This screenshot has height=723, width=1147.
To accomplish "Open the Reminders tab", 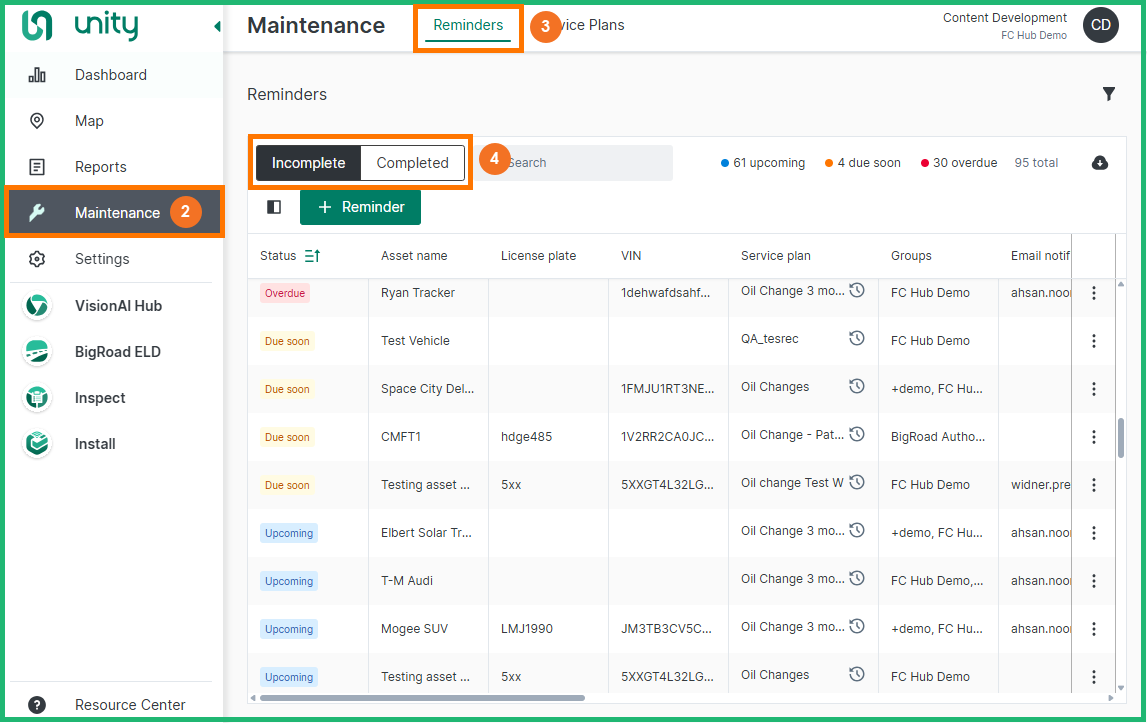I will click(468, 26).
